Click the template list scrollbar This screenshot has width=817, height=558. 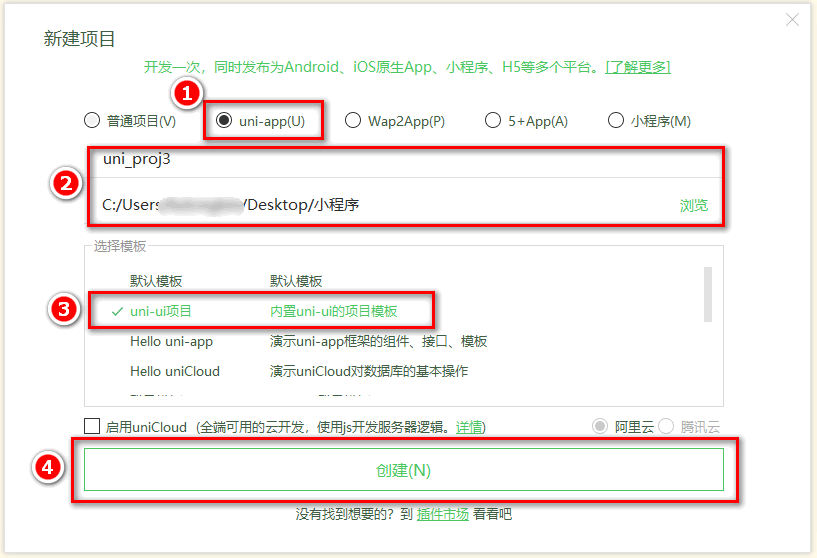tap(708, 294)
